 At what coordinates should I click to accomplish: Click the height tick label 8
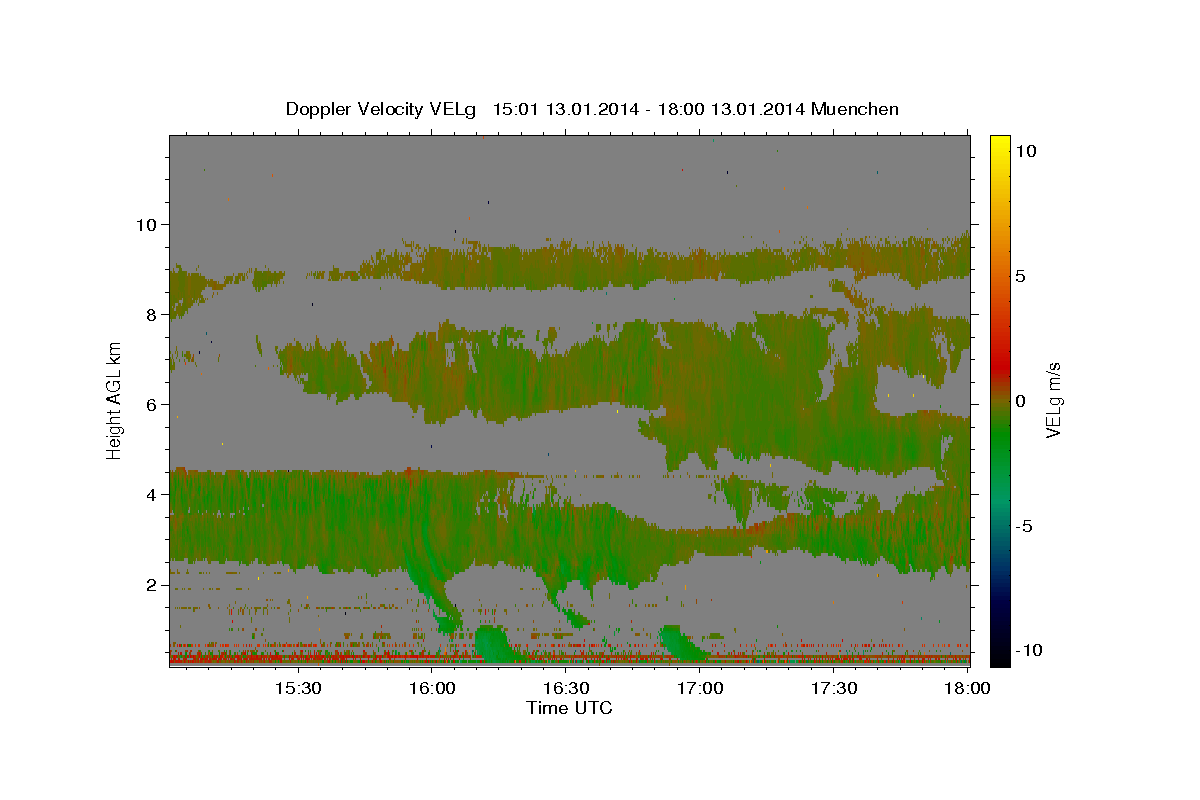[151, 314]
